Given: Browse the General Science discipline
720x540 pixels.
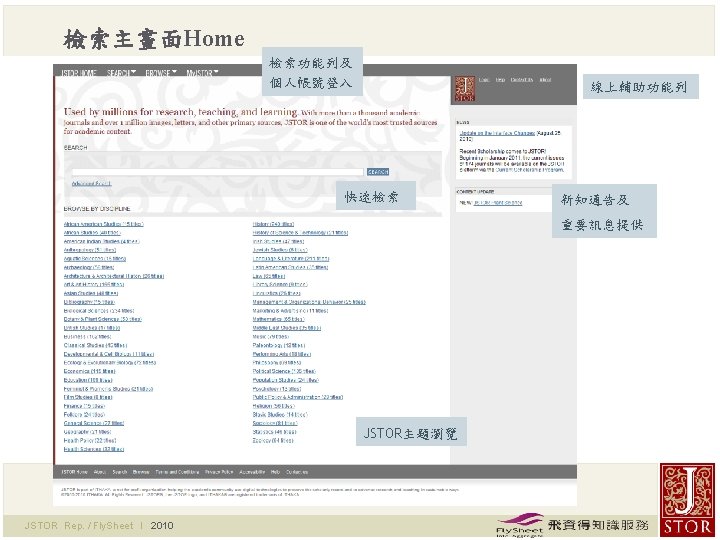Looking at the screenshot, I should click(x=94, y=423).
